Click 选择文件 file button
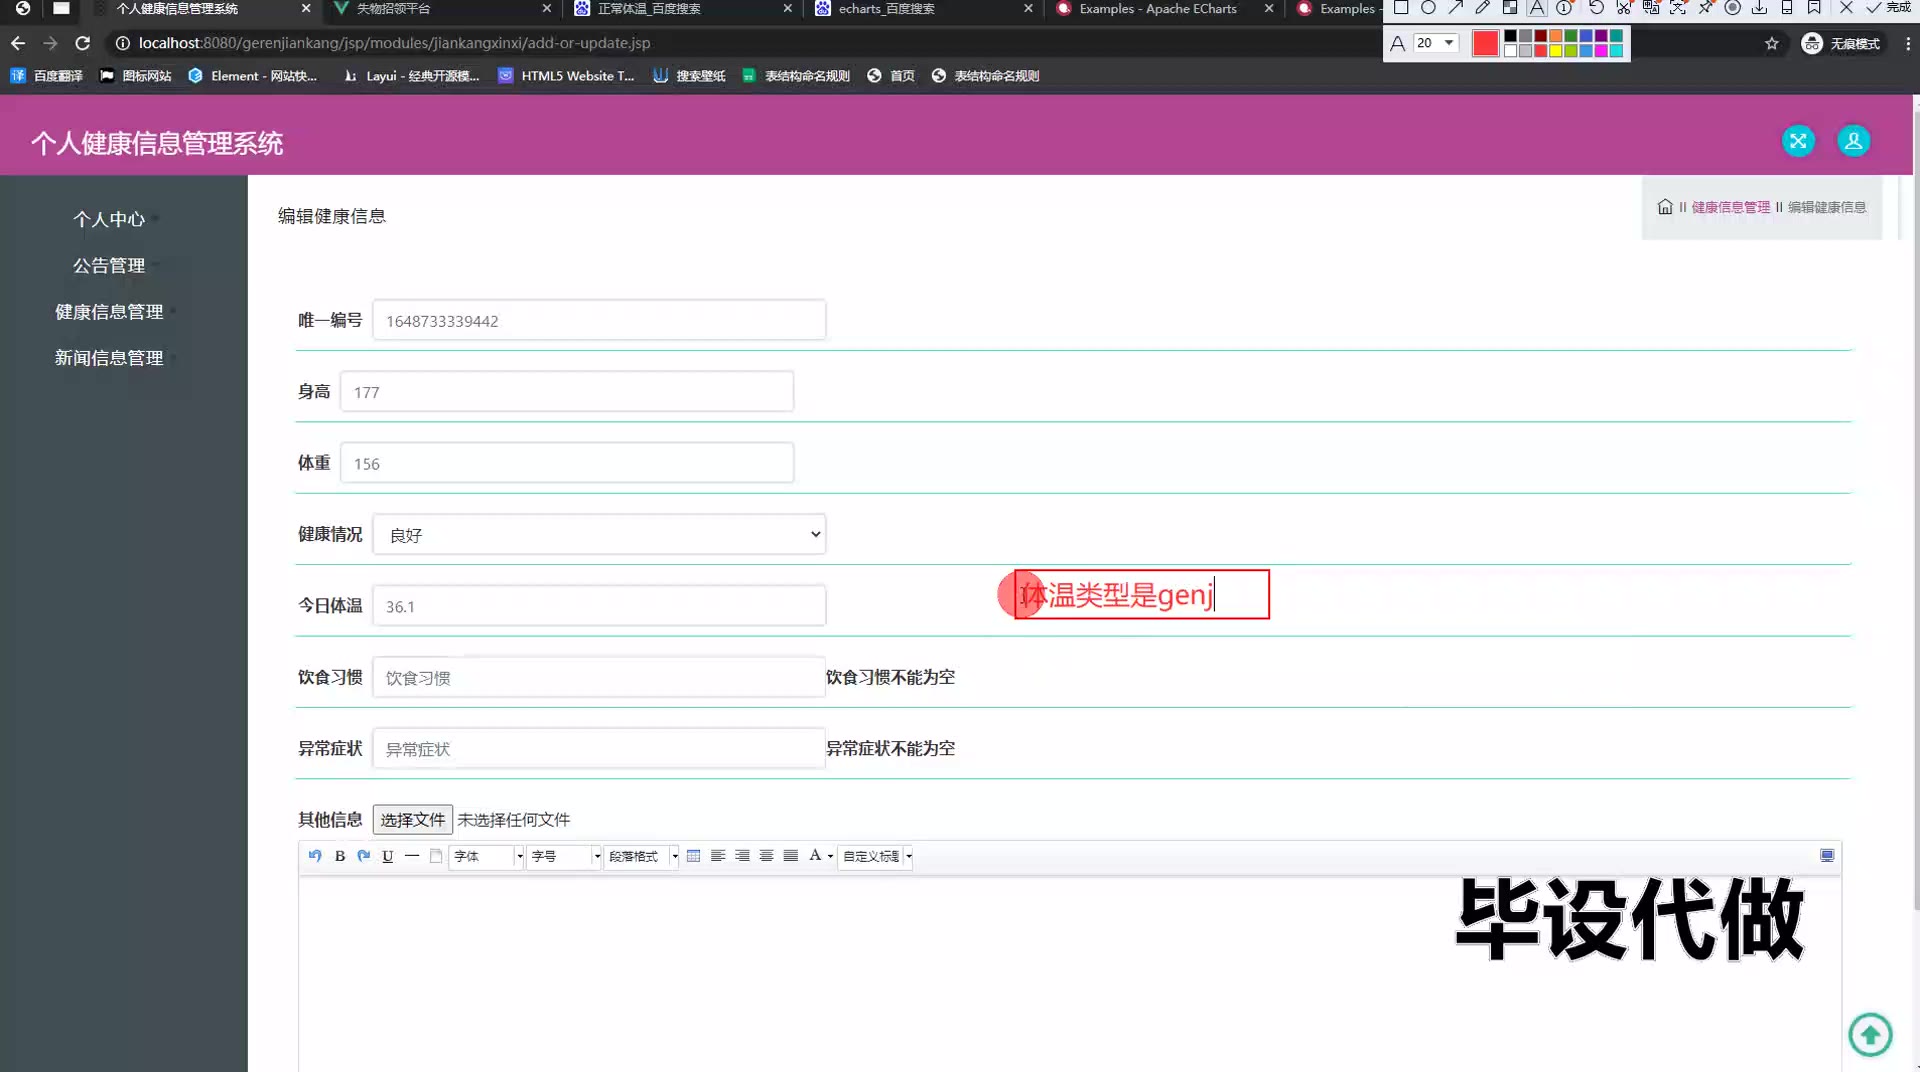Viewport: 1920px width, 1072px height. (413, 820)
